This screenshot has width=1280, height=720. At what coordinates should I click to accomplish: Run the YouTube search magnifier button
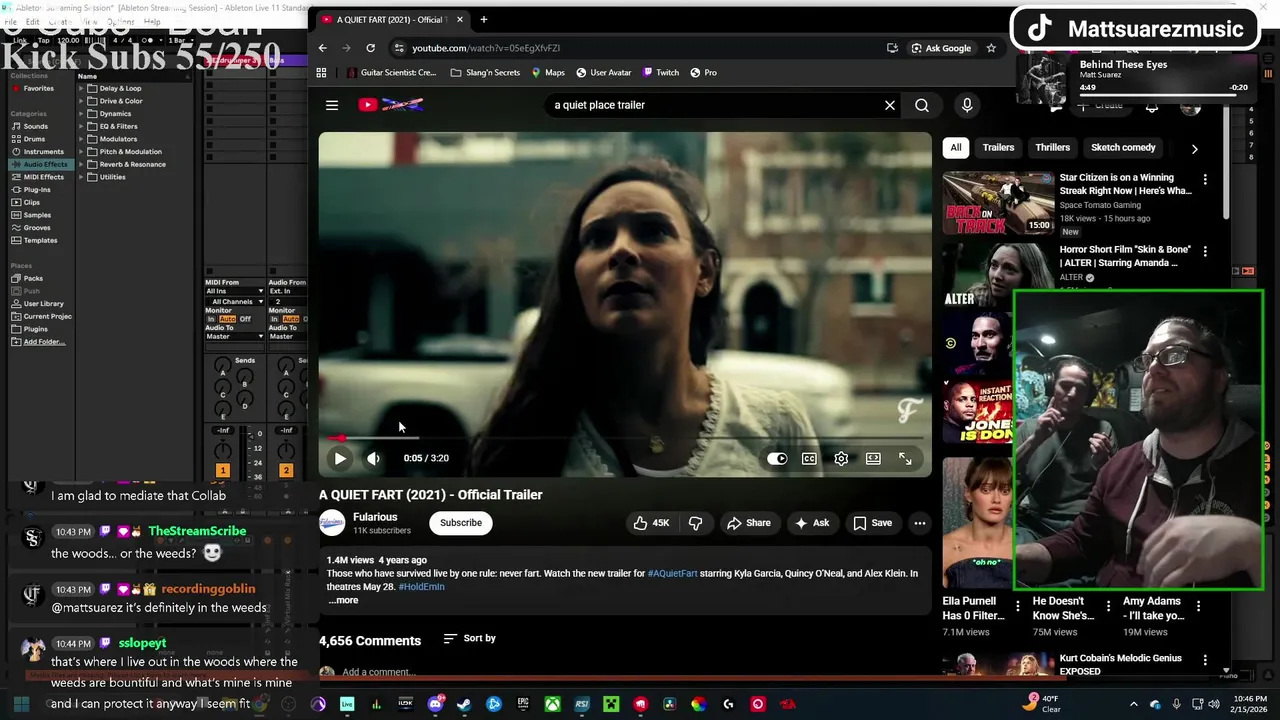point(922,105)
